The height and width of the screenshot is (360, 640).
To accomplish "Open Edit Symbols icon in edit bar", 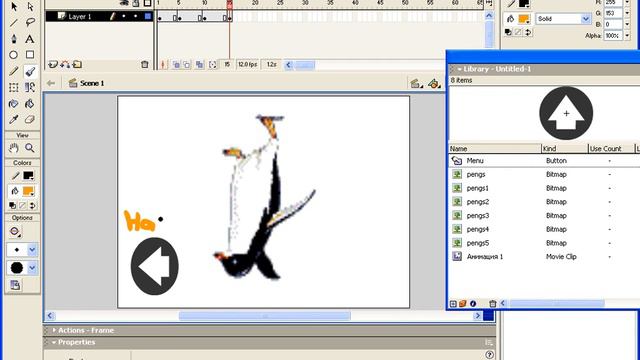I will coord(434,84).
